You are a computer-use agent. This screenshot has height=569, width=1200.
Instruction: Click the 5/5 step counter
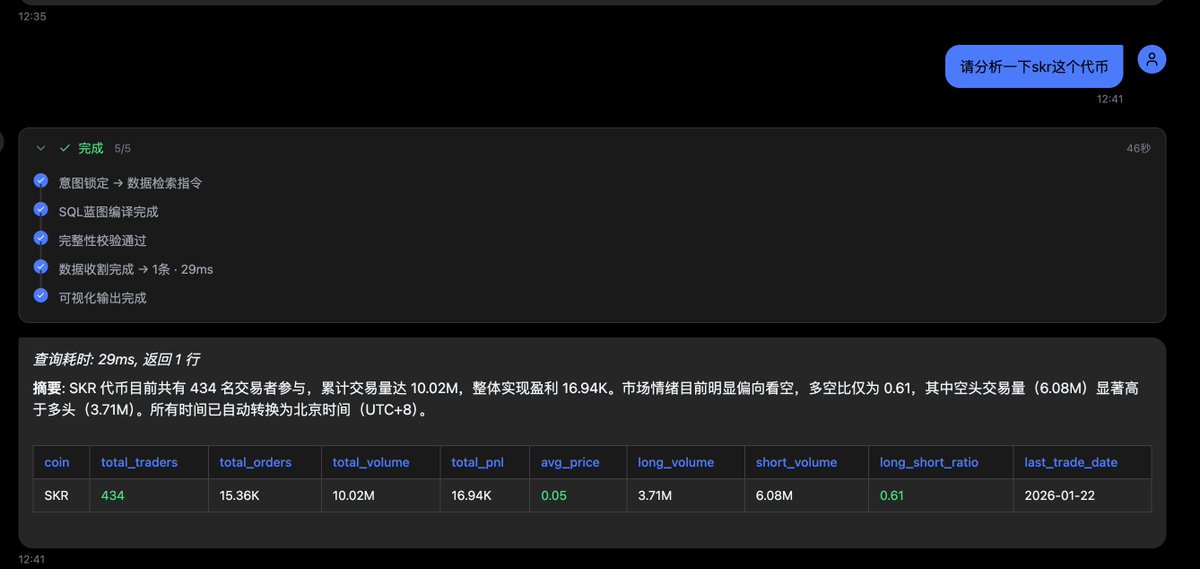(122, 148)
